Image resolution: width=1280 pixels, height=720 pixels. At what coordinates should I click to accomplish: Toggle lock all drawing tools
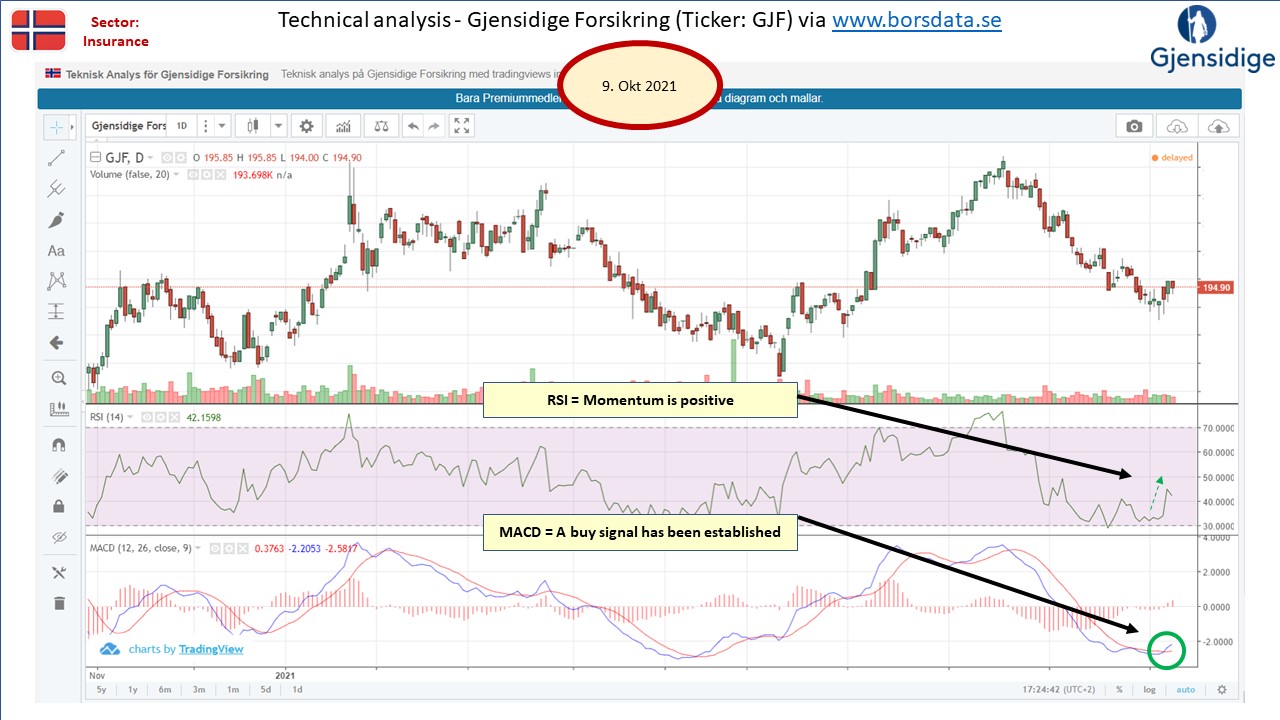57,506
